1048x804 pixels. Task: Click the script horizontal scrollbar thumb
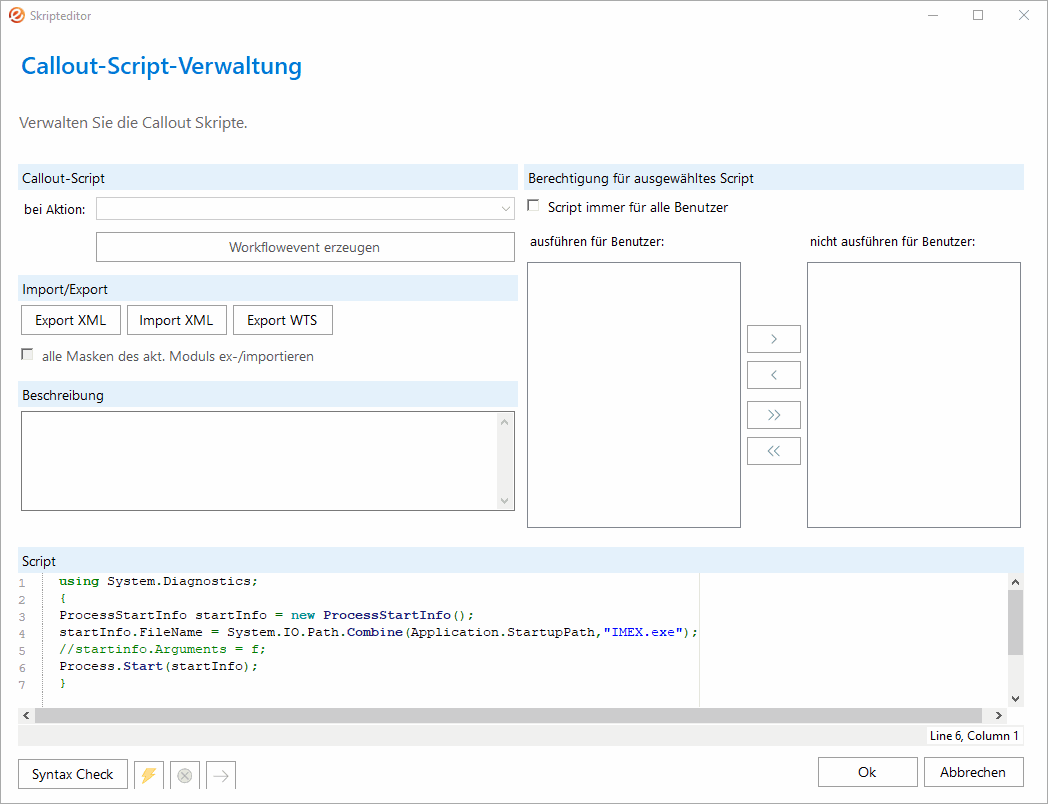coord(508,715)
